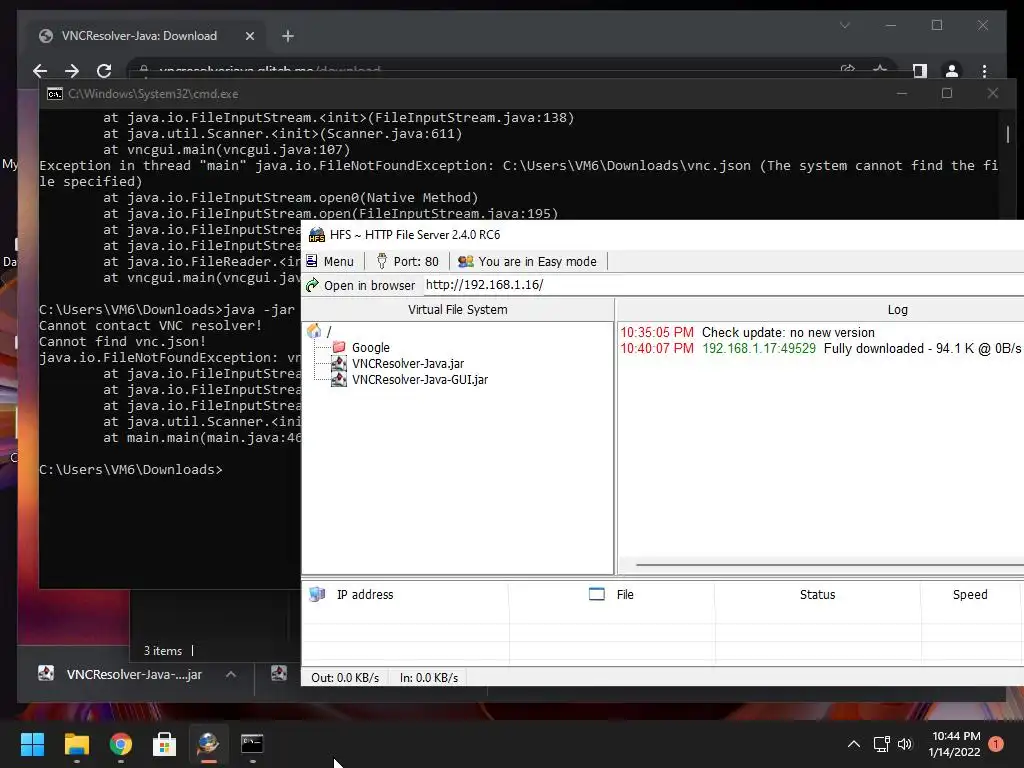Open Google Chrome from taskbar
This screenshot has height=768, width=1024.
(120, 744)
